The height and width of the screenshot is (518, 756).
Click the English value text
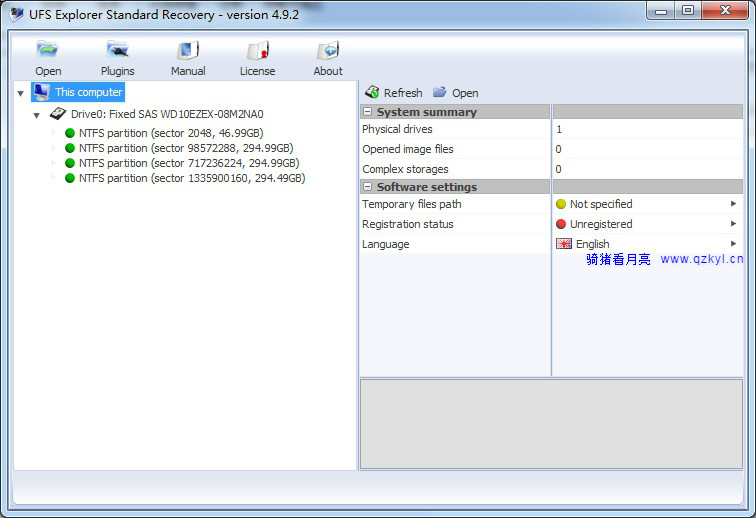593,244
